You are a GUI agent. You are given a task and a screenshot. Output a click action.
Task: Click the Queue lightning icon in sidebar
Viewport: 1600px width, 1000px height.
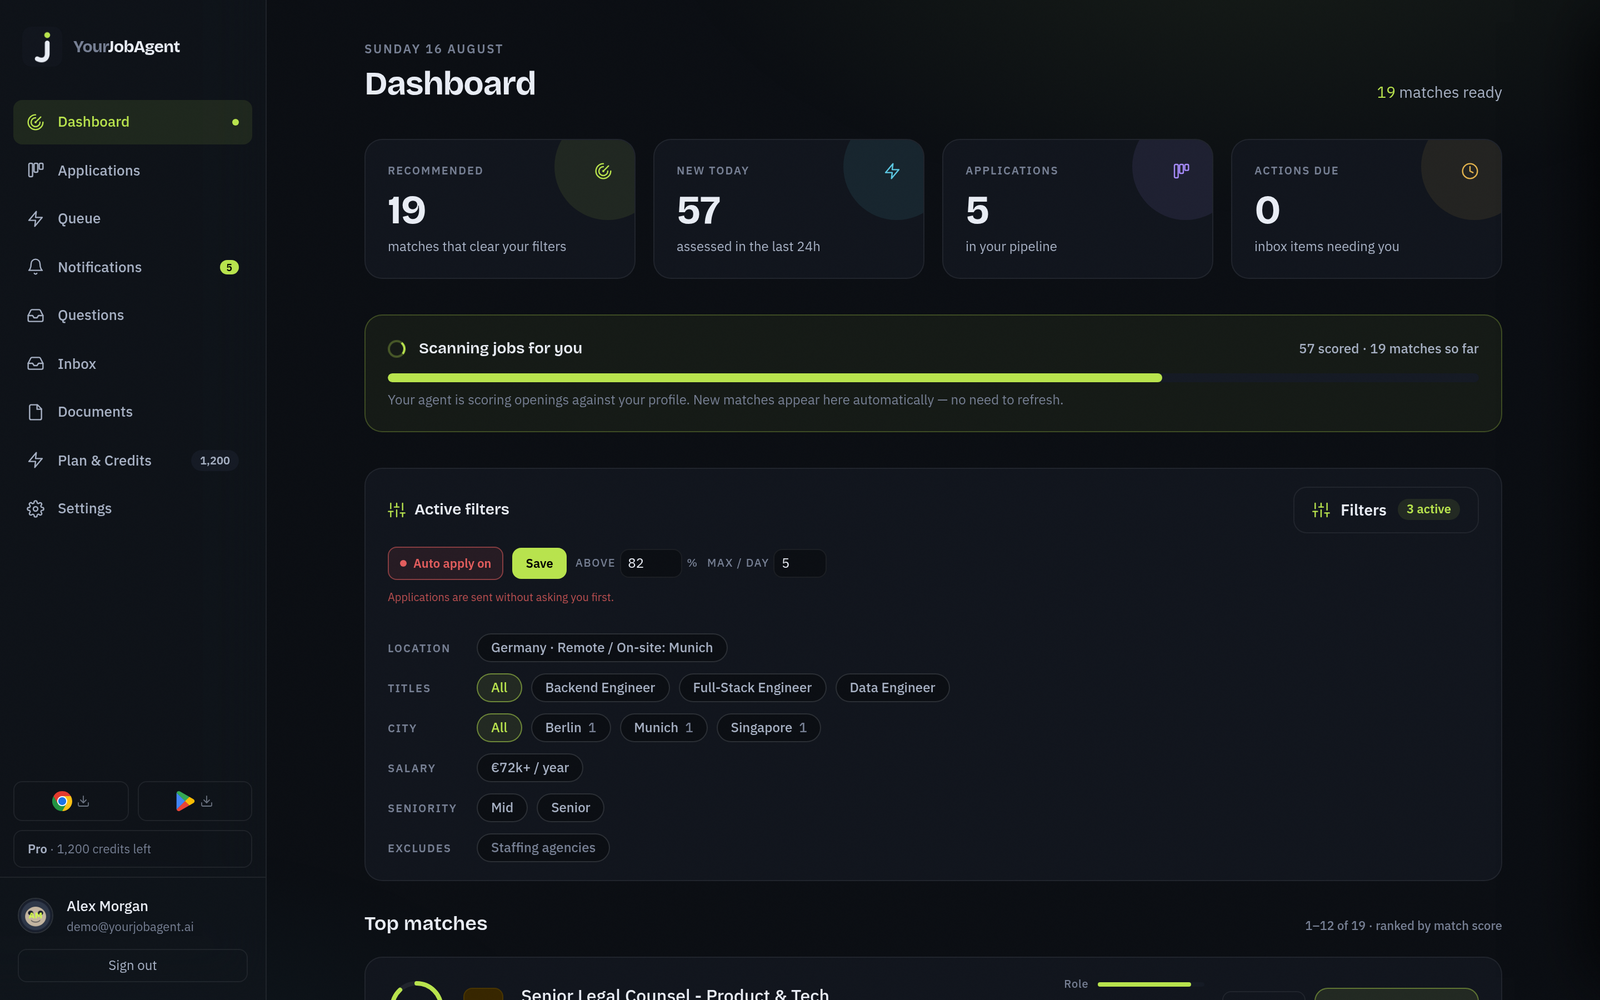[x=36, y=219]
